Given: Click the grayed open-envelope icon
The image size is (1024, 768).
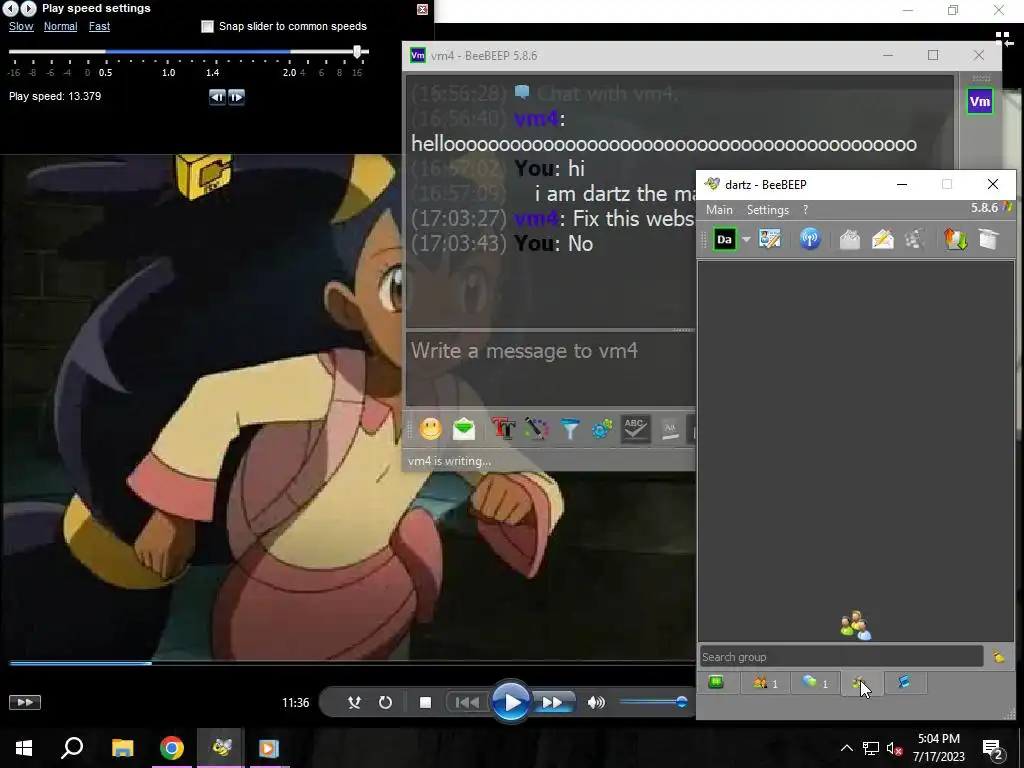Looking at the screenshot, I should [x=850, y=239].
